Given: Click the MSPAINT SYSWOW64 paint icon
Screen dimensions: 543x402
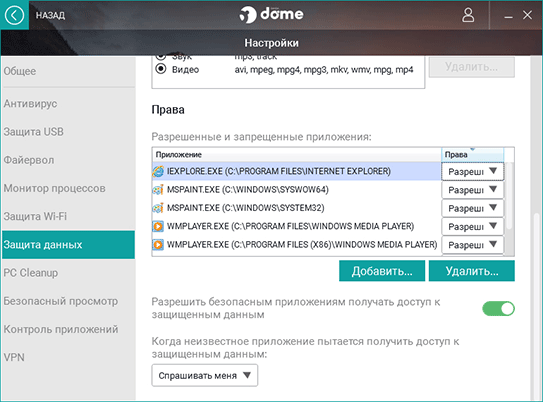Looking at the screenshot, I should 158,189.
